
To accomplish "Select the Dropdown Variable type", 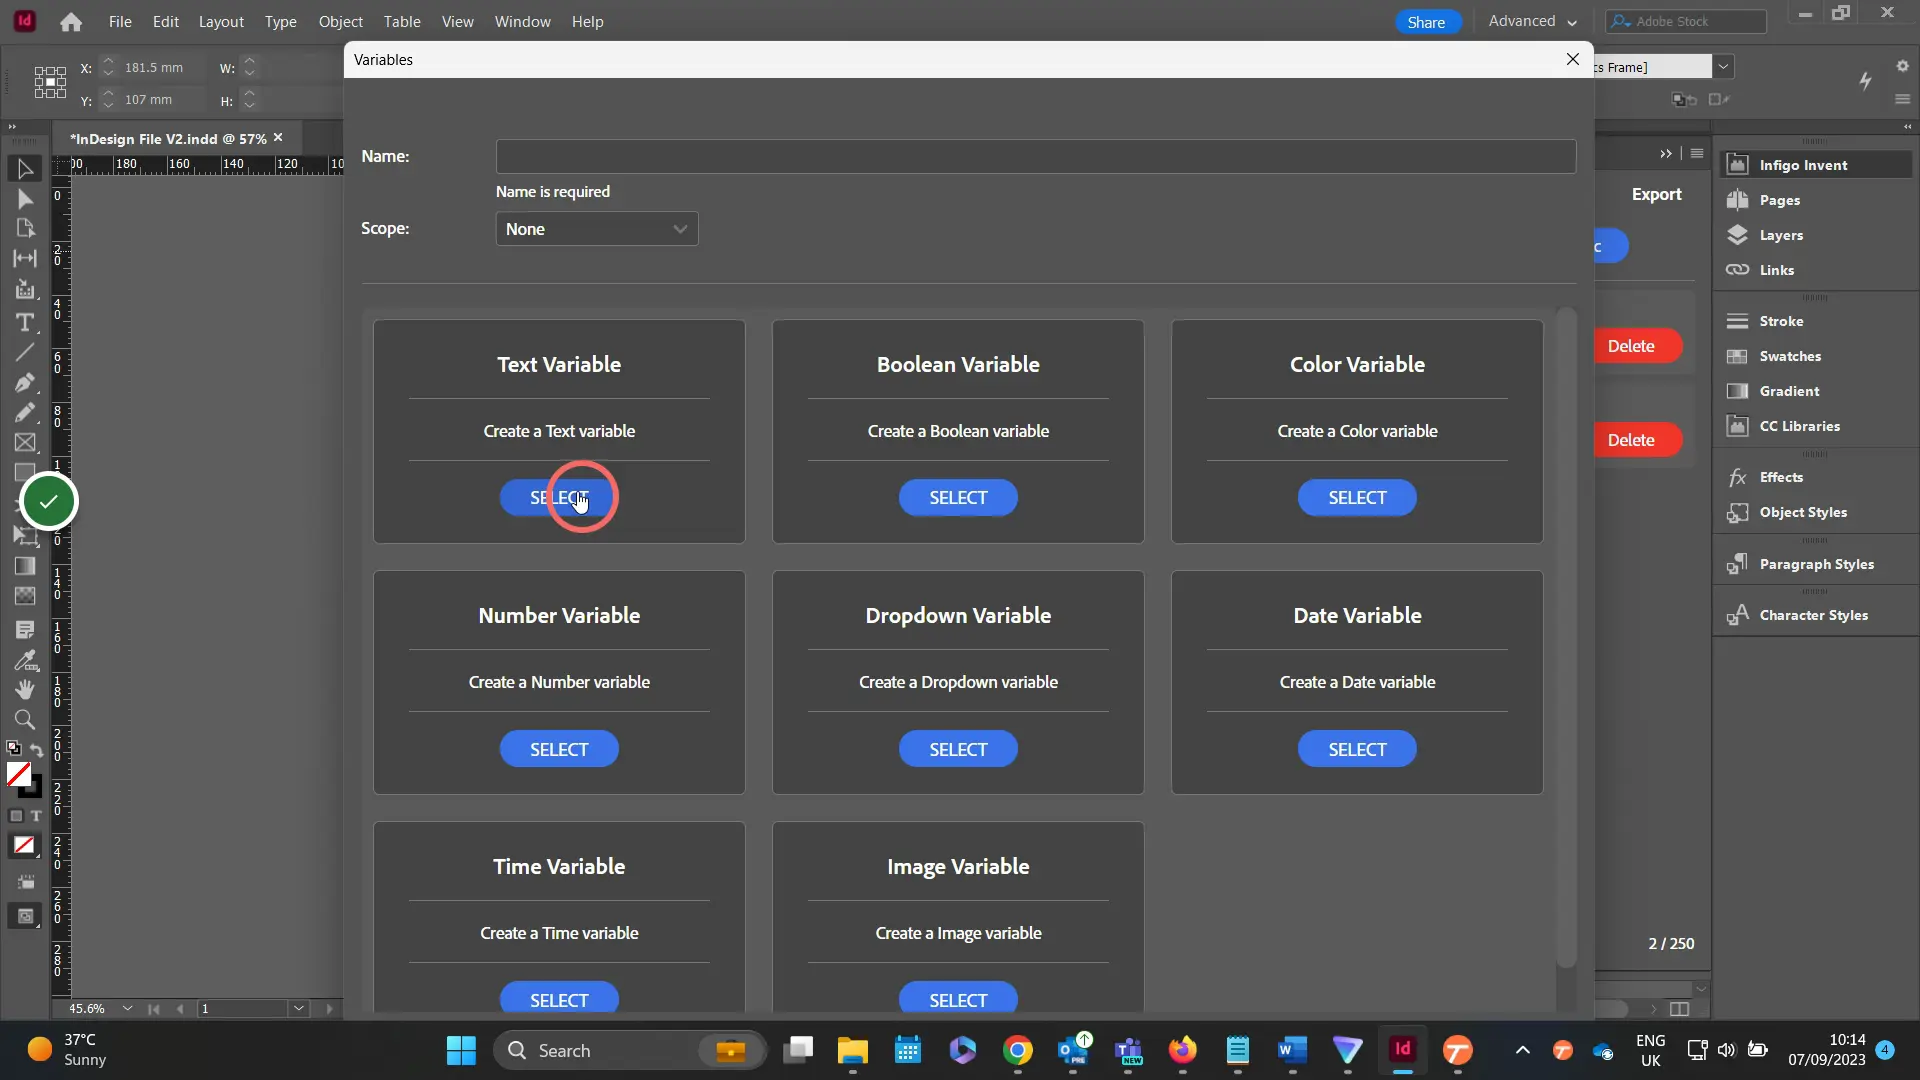I will click(x=958, y=749).
